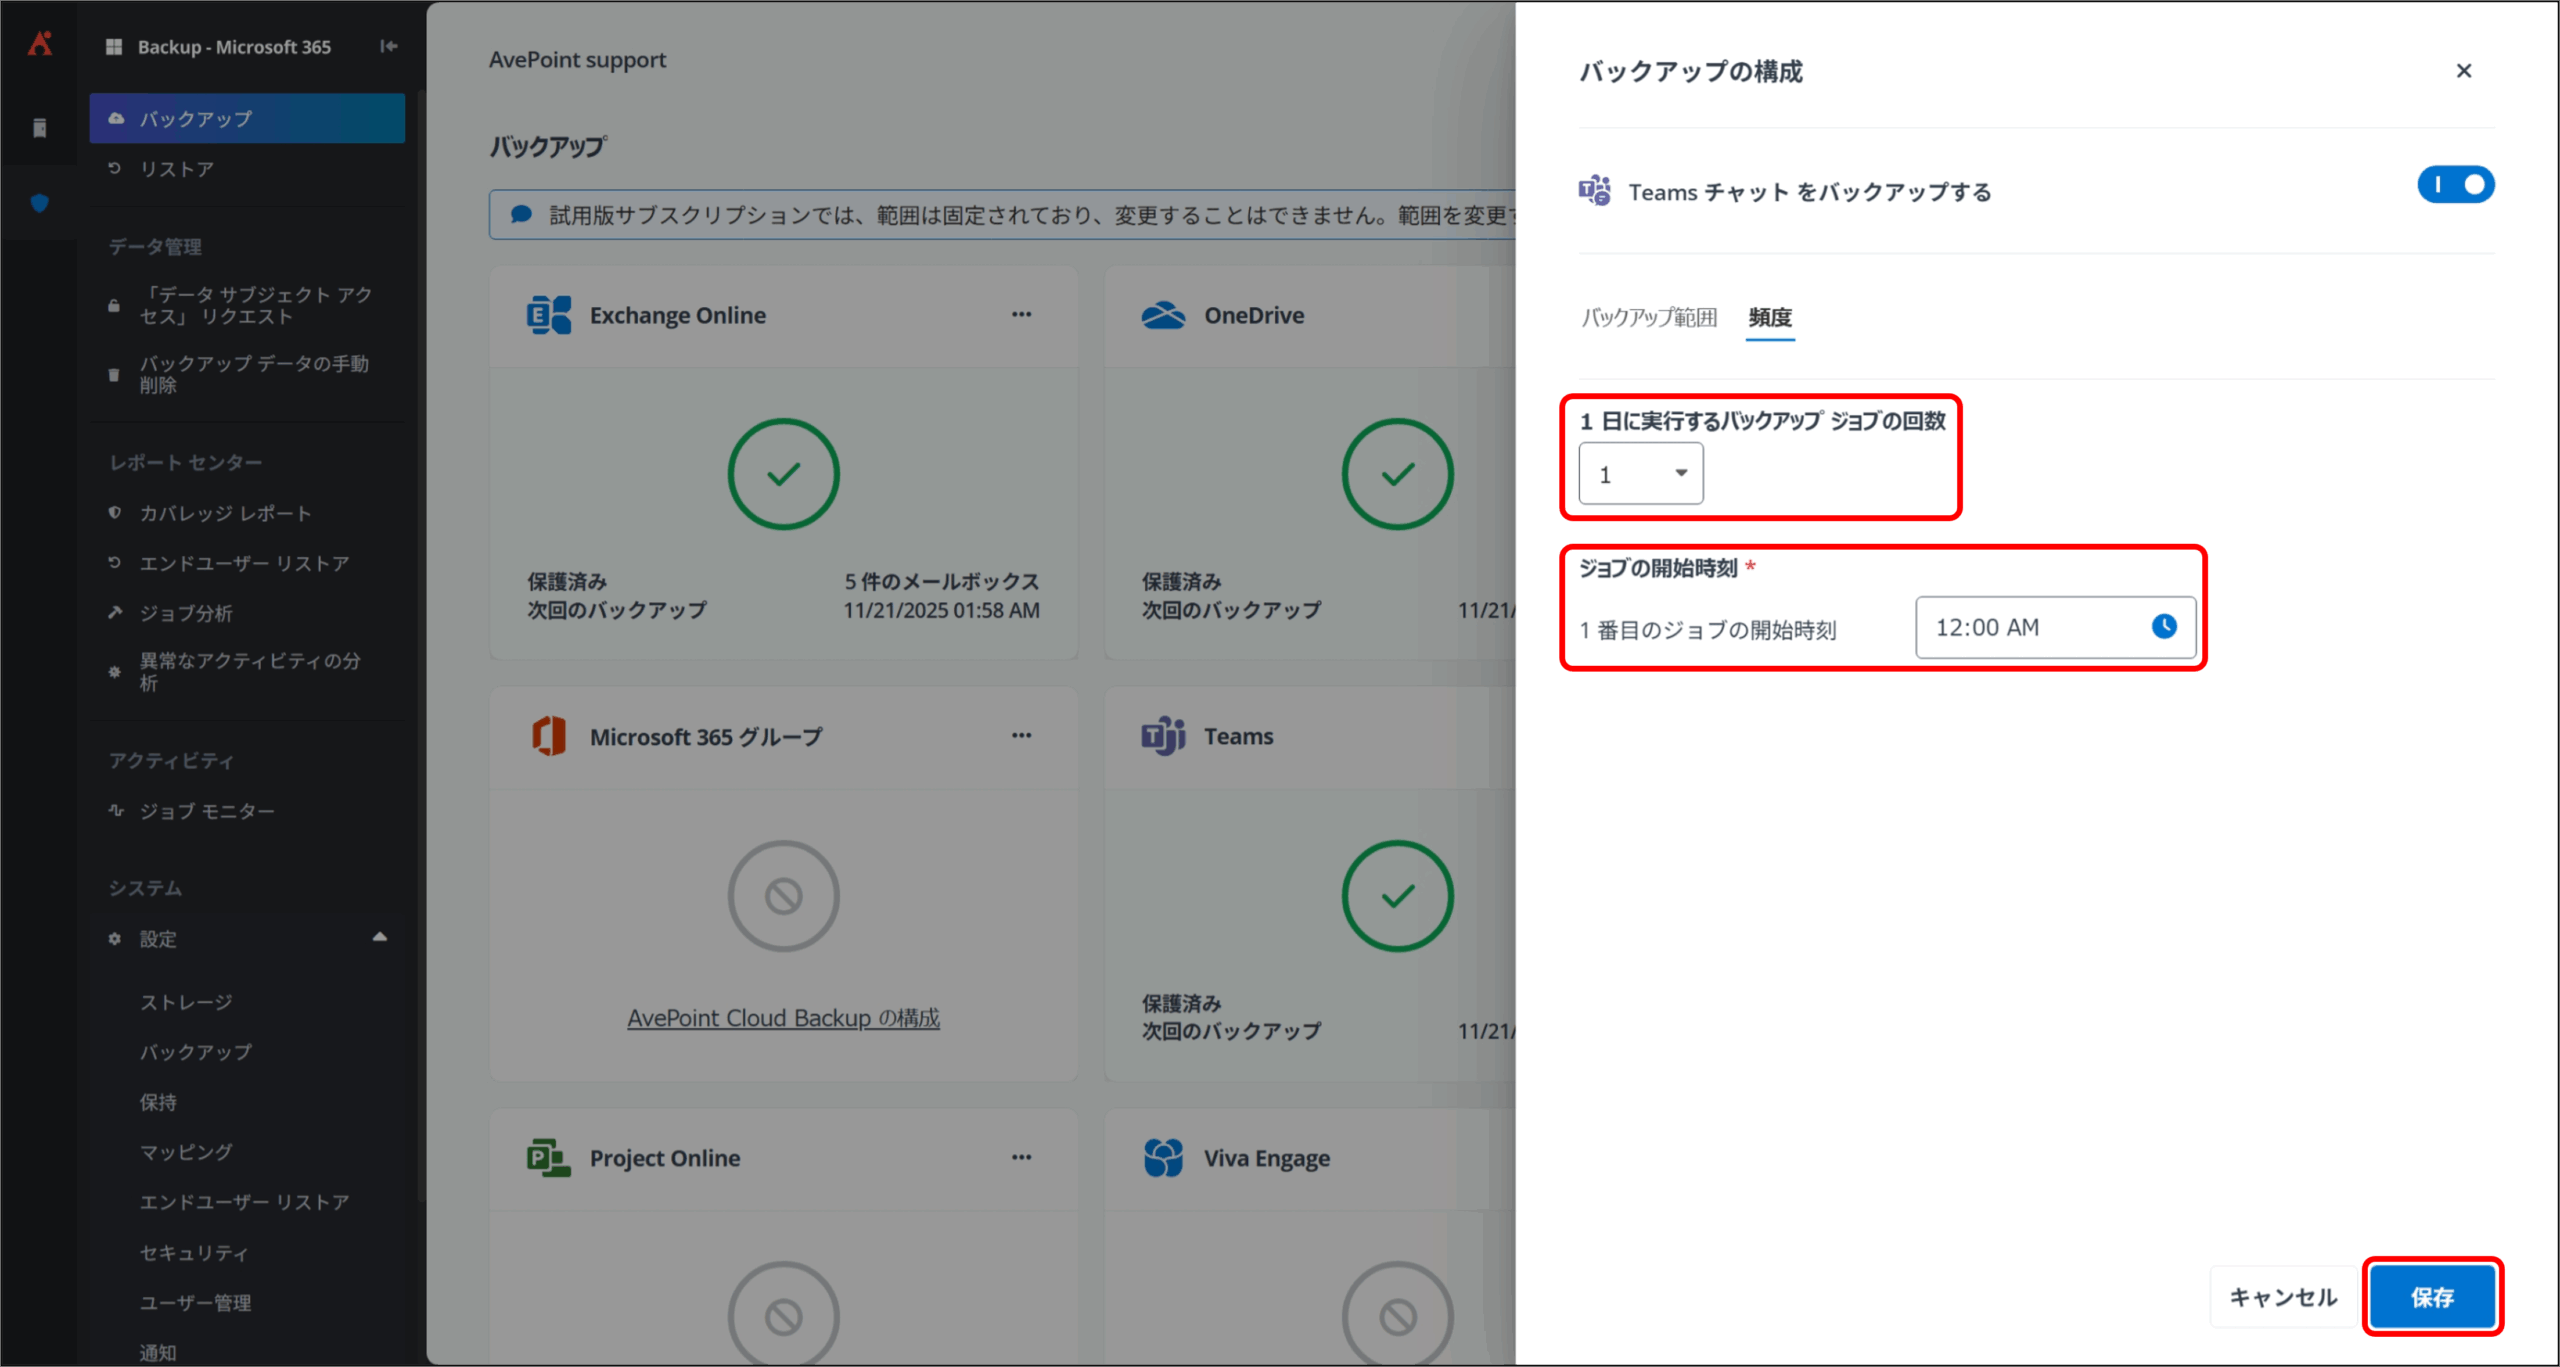
Task: Click the キャンセル button
Action: pos(2283,1297)
